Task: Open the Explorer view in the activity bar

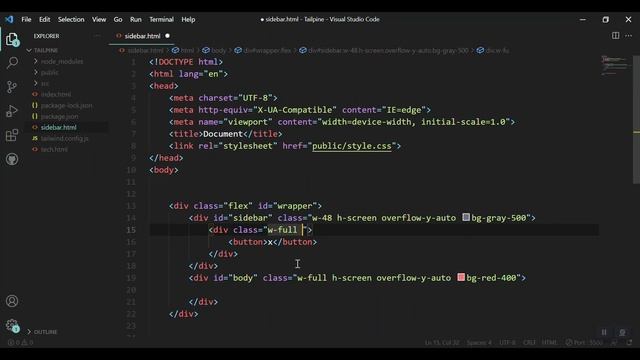Action: tap(12, 40)
